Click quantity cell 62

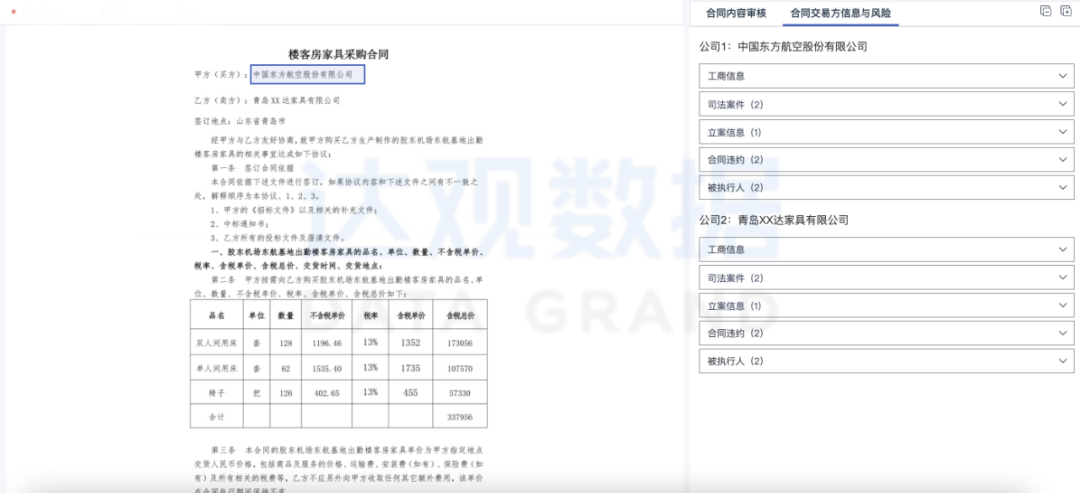tap(286, 368)
